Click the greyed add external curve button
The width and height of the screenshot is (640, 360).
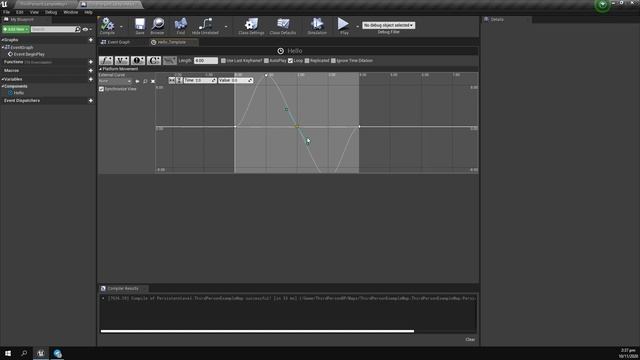(x=170, y=60)
